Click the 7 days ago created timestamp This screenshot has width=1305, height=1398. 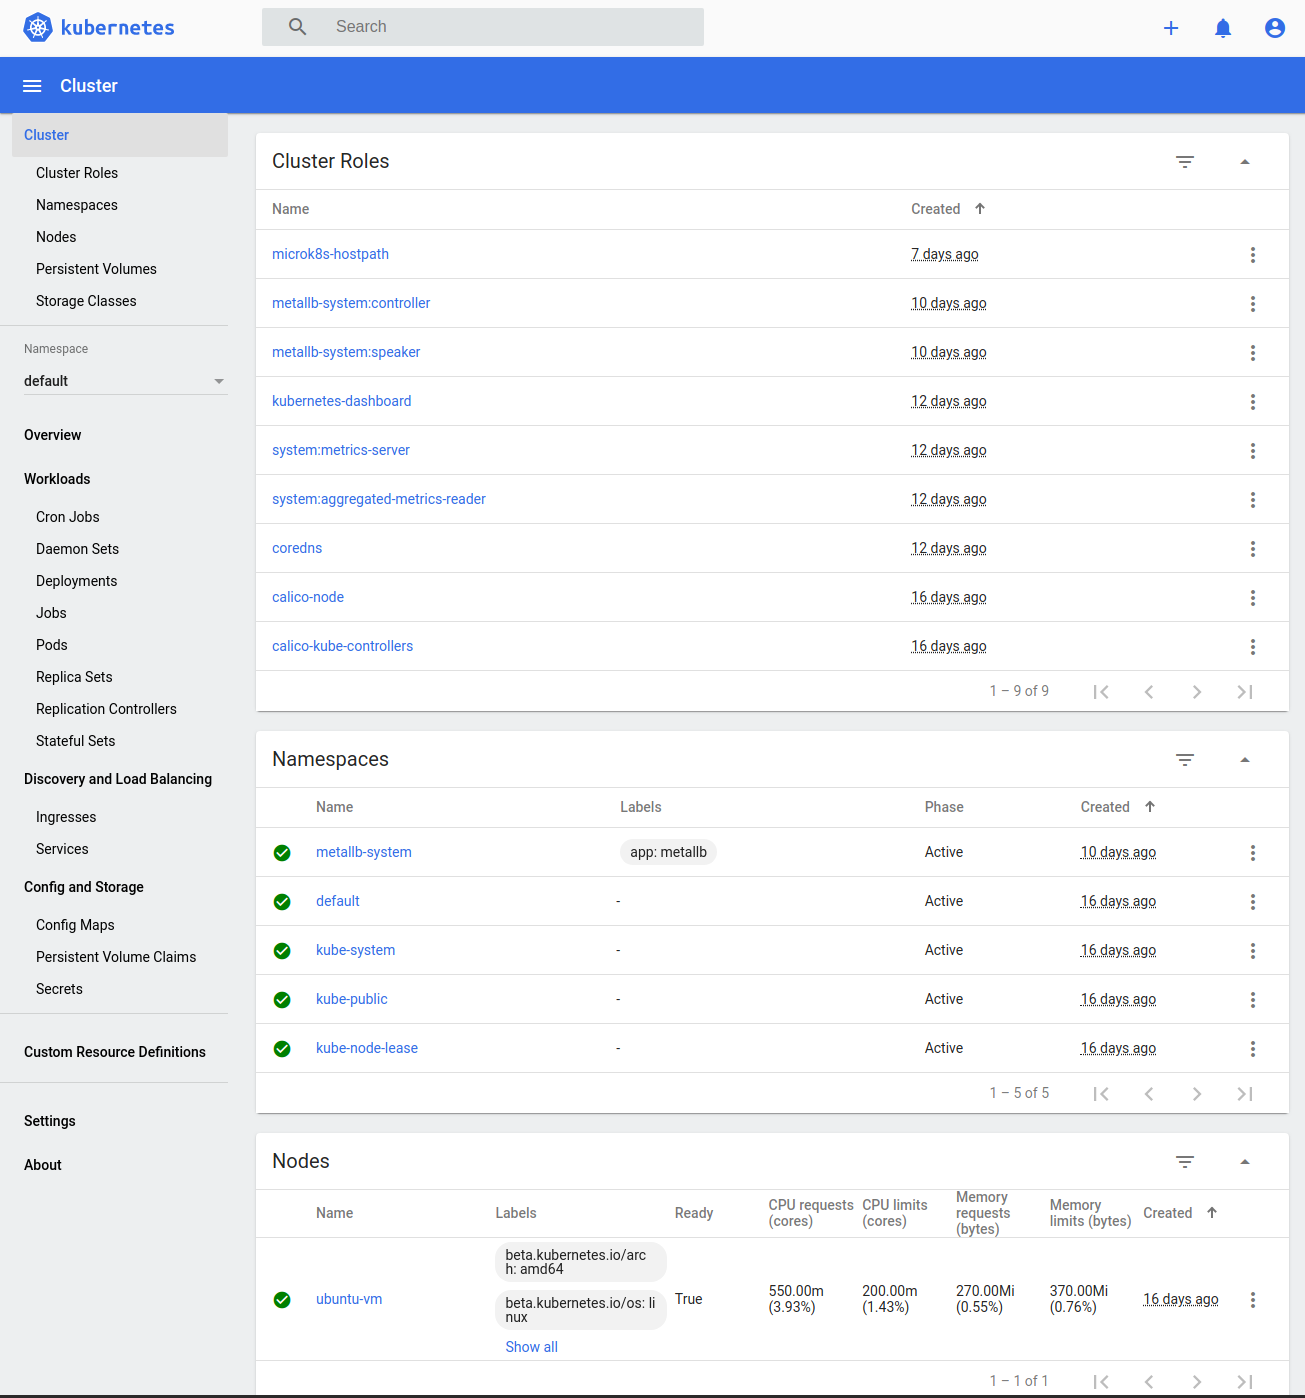(x=945, y=254)
